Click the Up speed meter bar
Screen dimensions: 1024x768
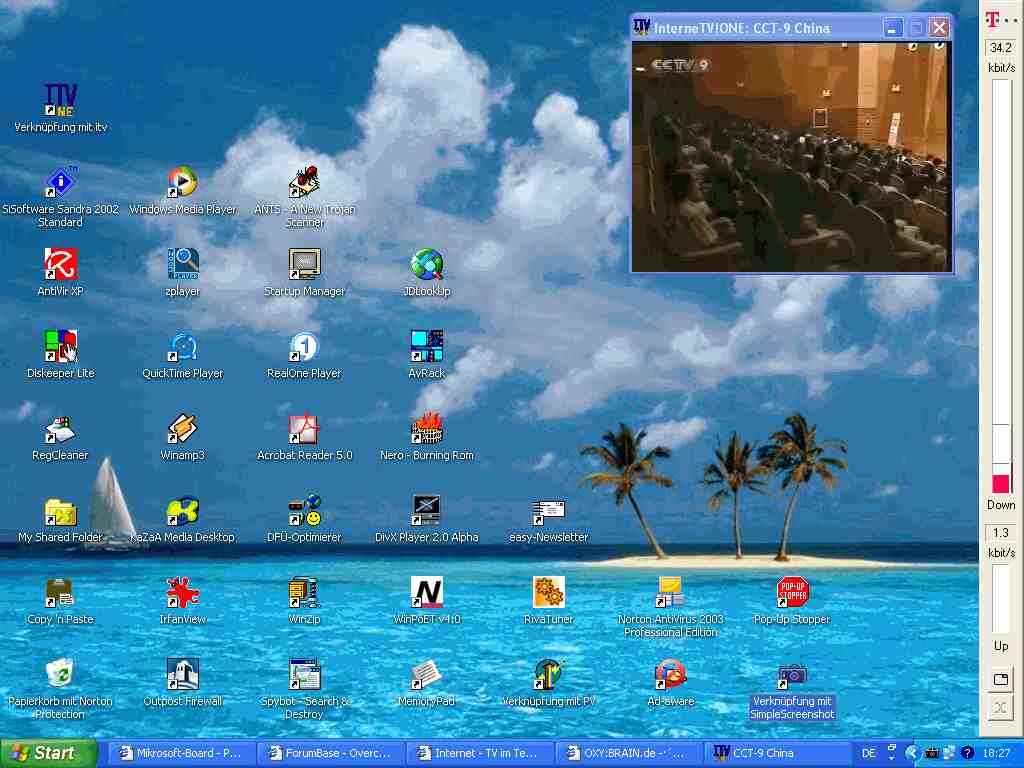click(1001, 600)
